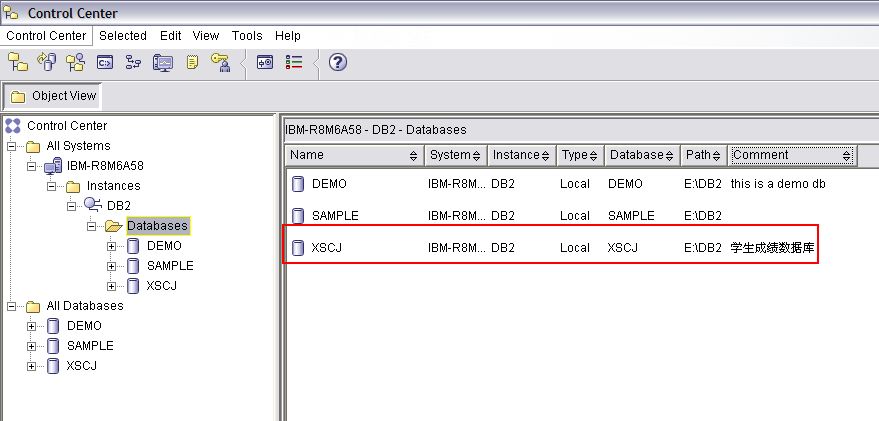Image resolution: width=879 pixels, height=421 pixels.
Task: Select SAMPLE cylinder icon under Databases folder
Action: (133, 266)
